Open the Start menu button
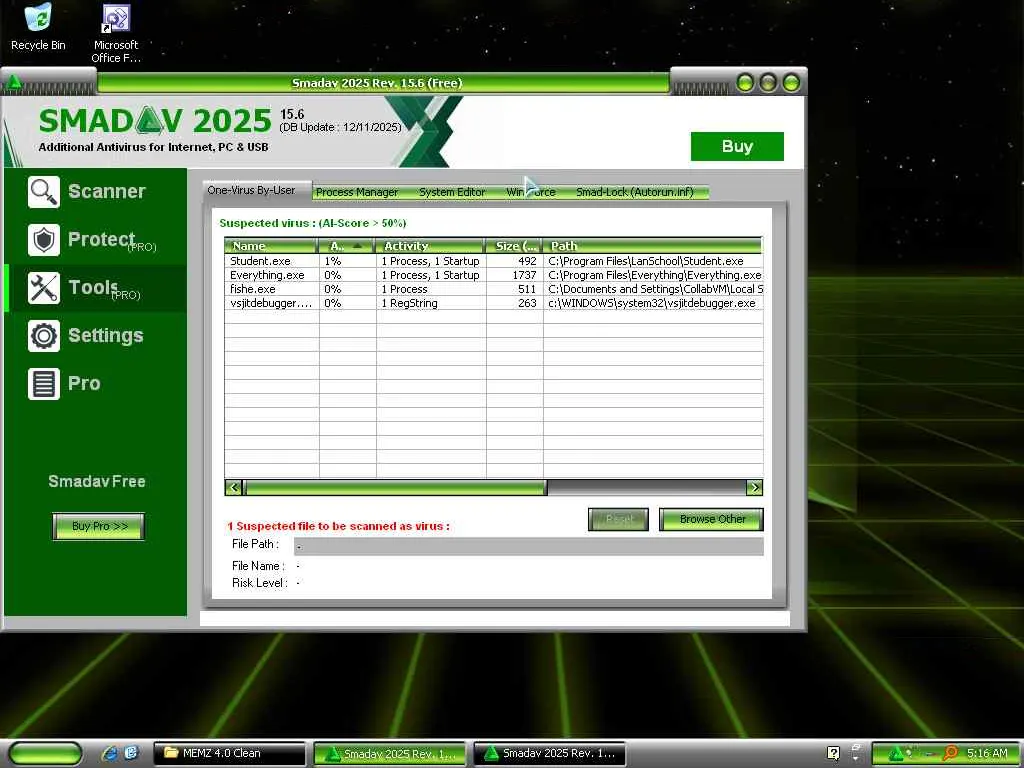 [x=45, y=753]
